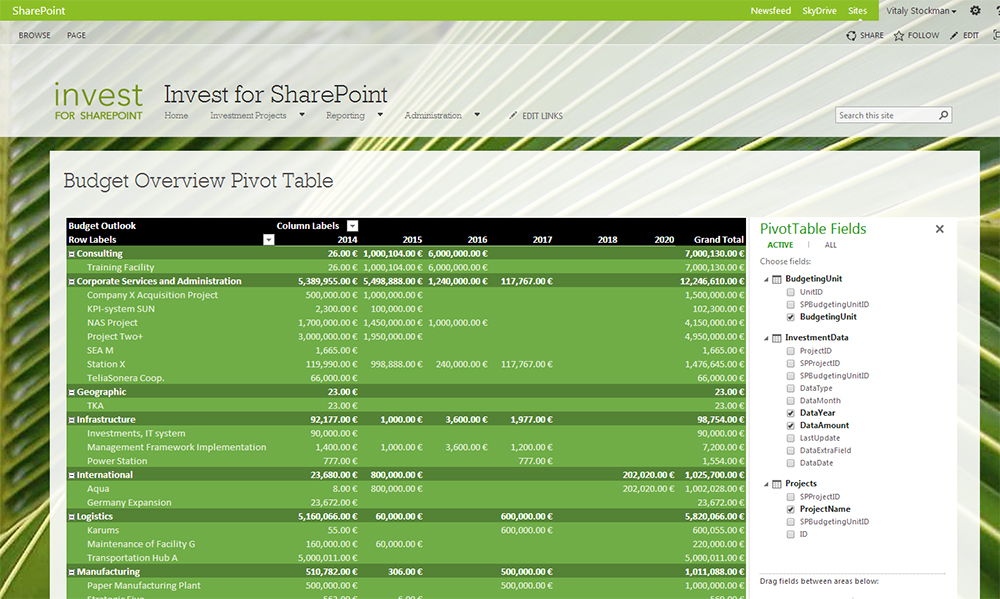The width and height of the screenshot is (1000, 599).
Task: Collapse the Corporate Services and Administration group
Action: pyautogui.click(x=71, y=281)
